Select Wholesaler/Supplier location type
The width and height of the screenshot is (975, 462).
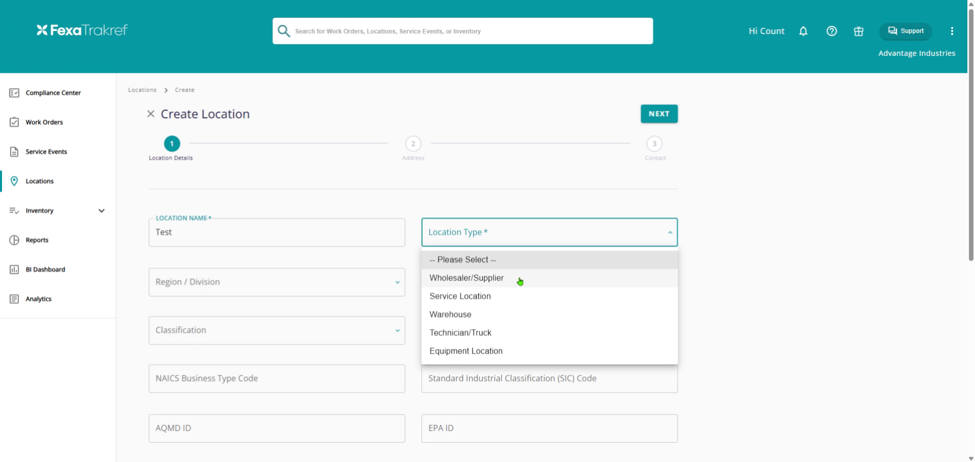550,278
